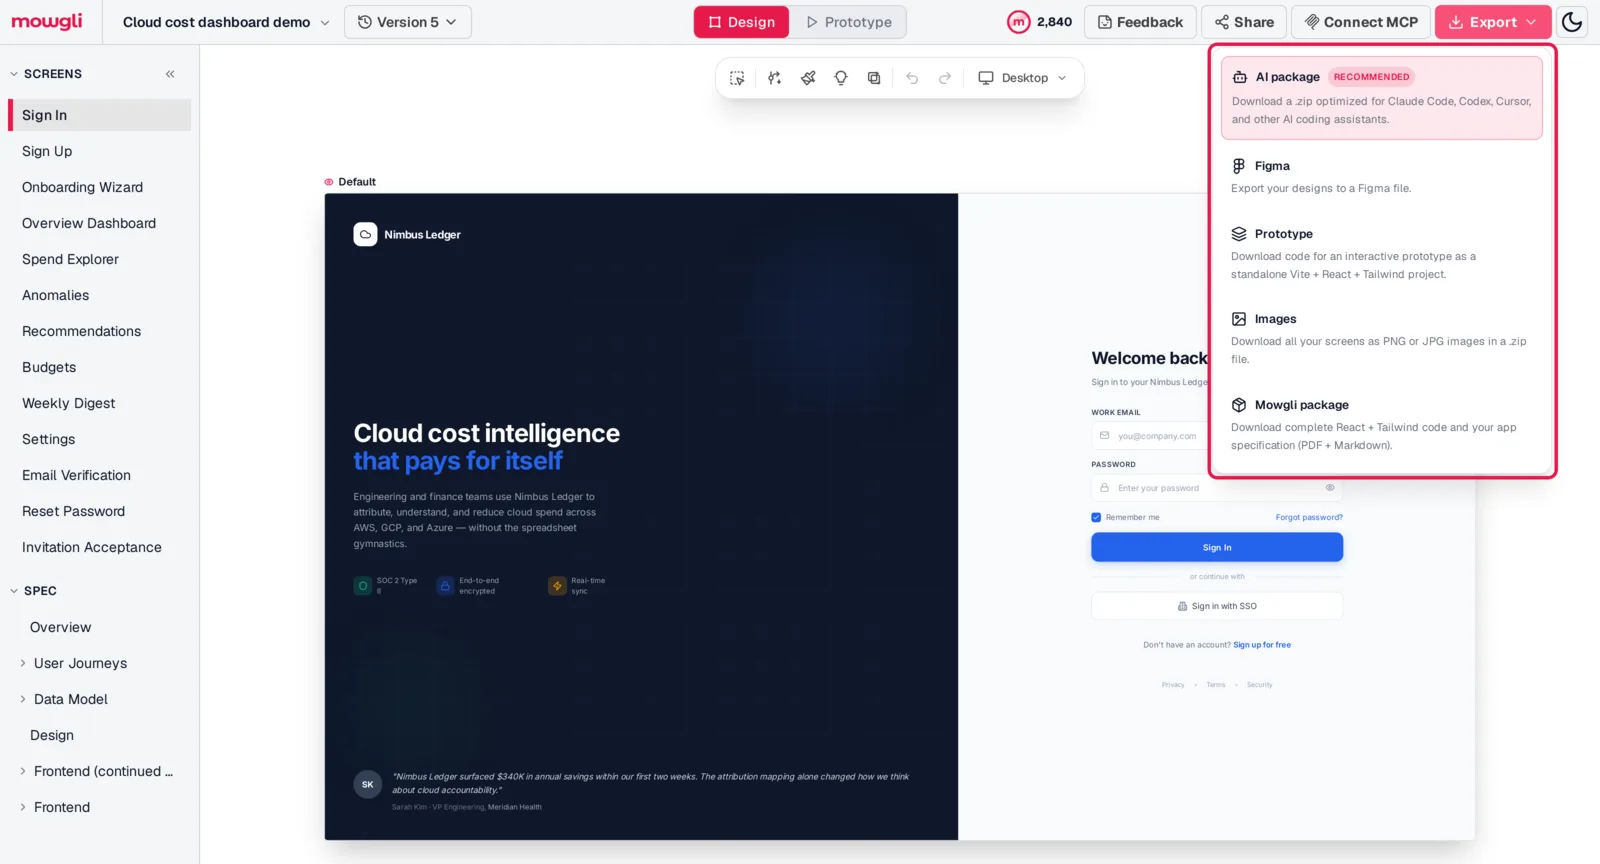The width and height of the screenshot is (1600, 864).
Task: Click the lightbulb icon
Action: (x=841, y=78)
